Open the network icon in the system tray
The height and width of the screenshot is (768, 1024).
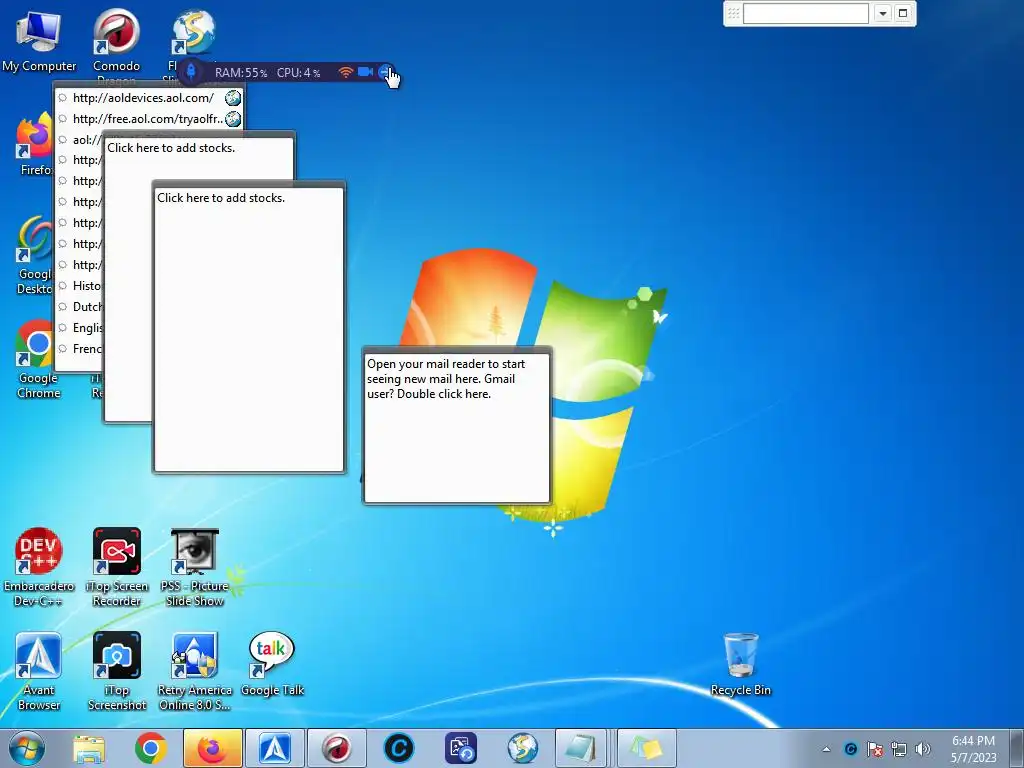click(x=899, y=749)
